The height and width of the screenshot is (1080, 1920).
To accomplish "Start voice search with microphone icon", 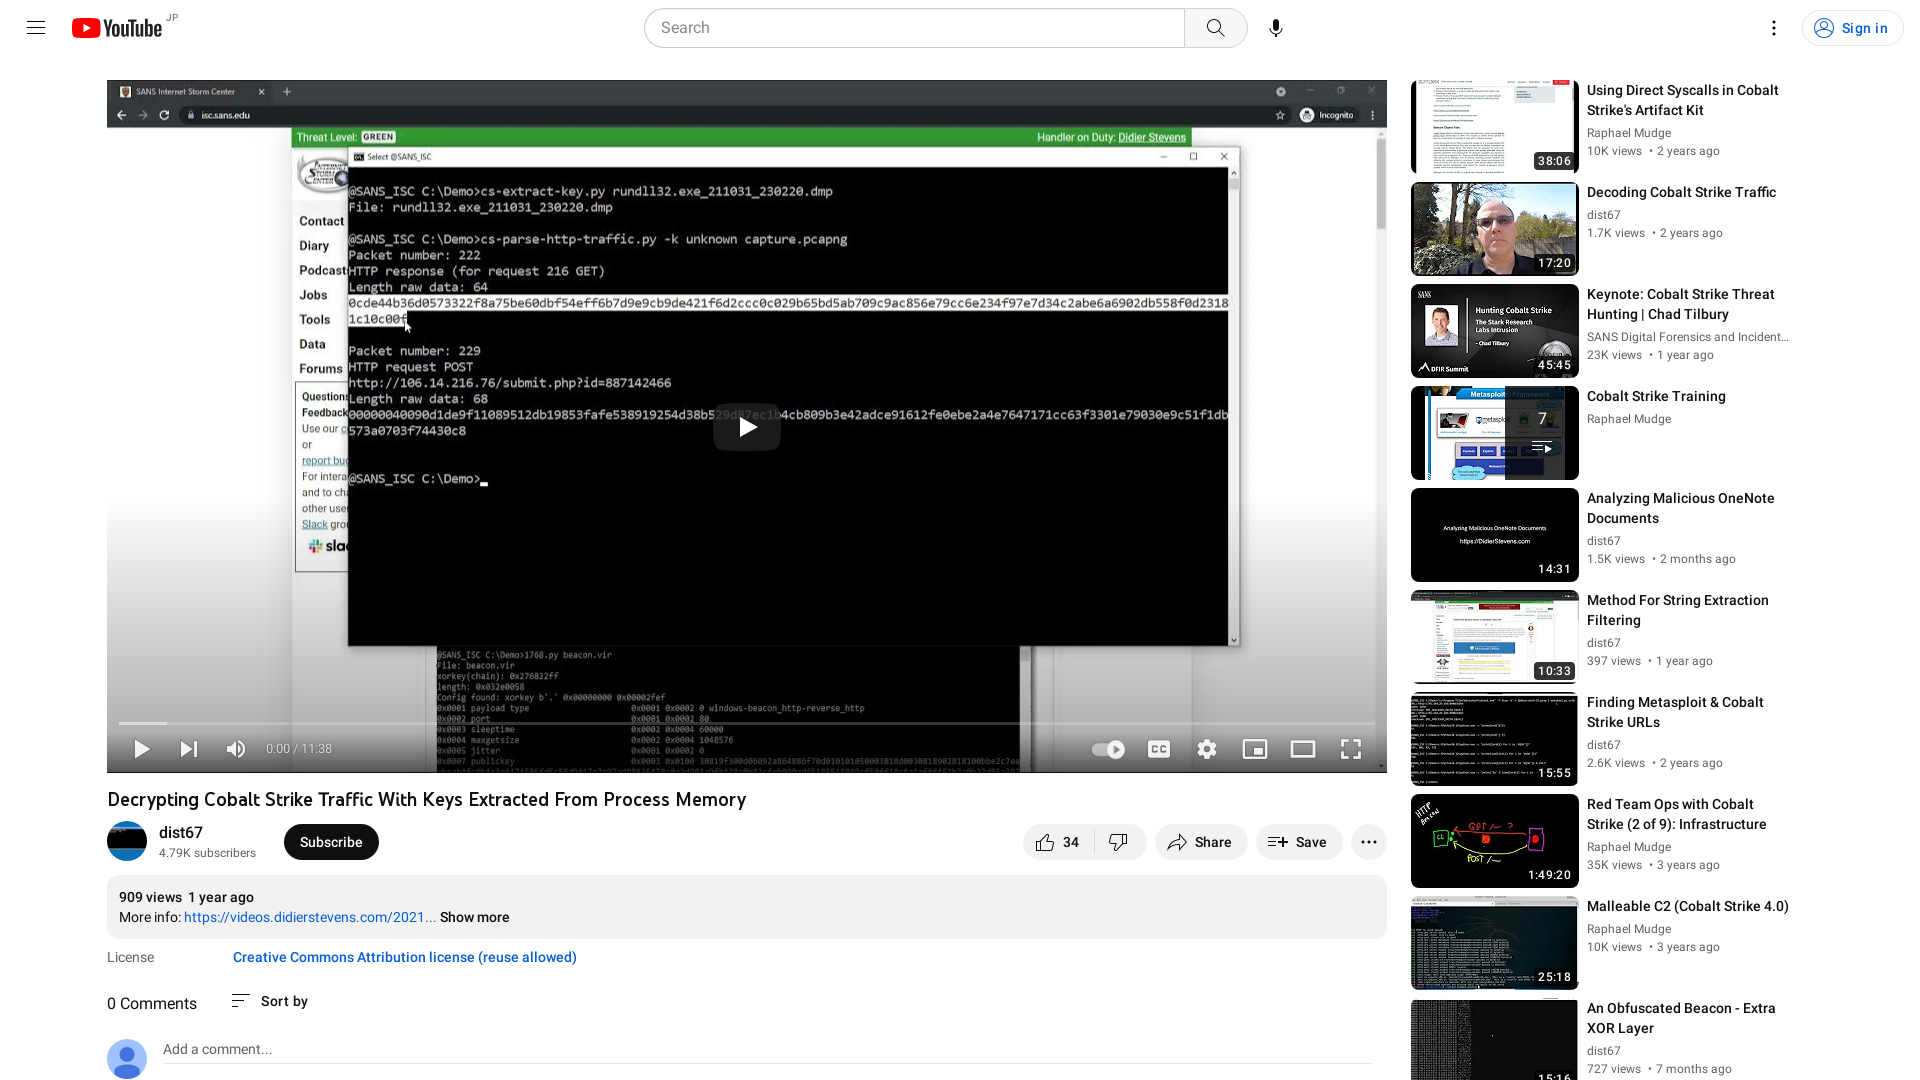I will click(x=1276, y=28).
